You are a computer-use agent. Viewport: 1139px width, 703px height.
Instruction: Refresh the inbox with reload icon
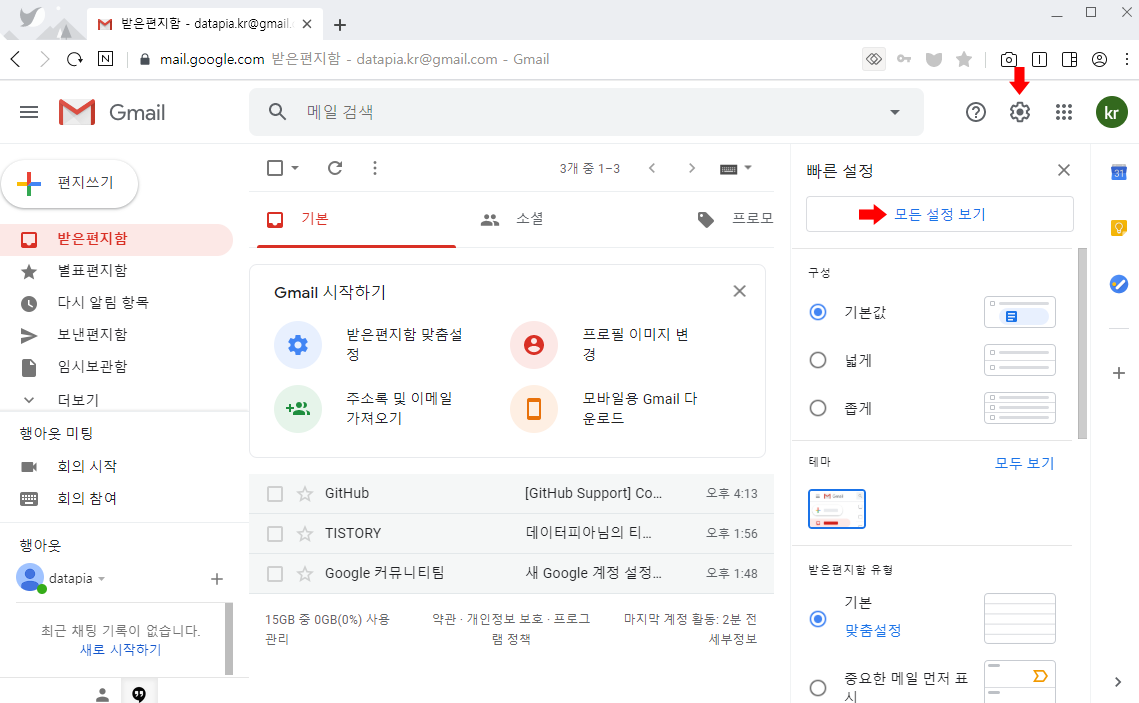click(x=335, y=168)
